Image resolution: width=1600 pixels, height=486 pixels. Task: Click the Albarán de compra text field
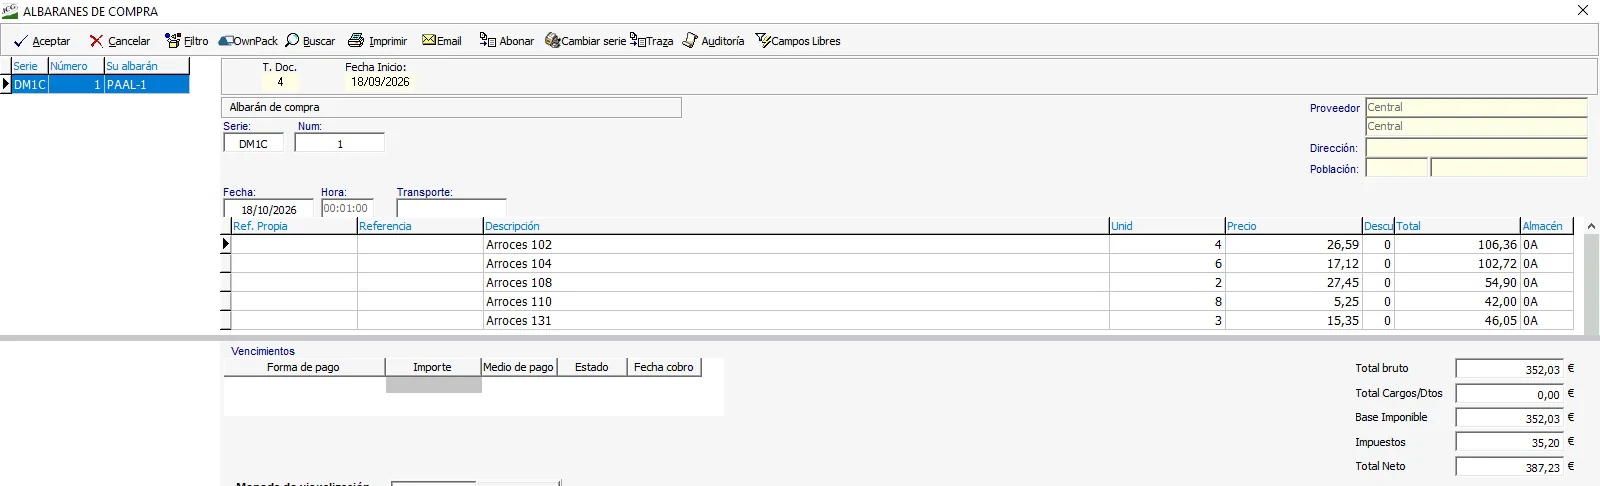tap(451, 107)
